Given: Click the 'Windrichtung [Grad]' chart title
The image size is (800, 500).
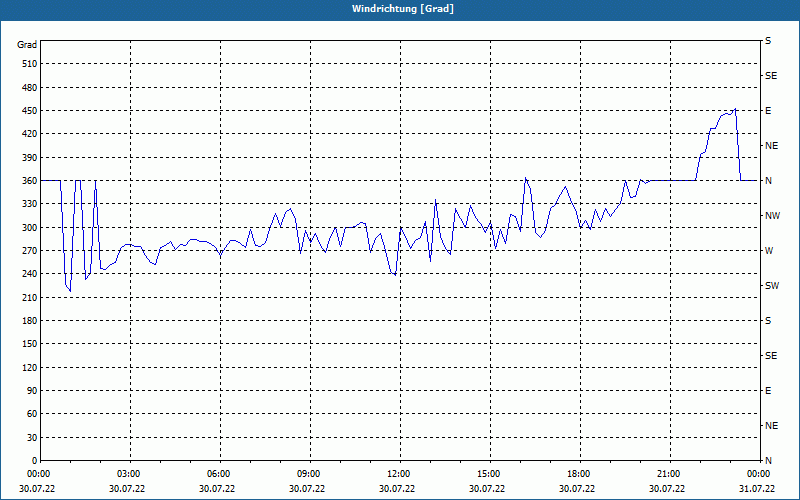Looking at the screenshot, I should click(402, 9).
